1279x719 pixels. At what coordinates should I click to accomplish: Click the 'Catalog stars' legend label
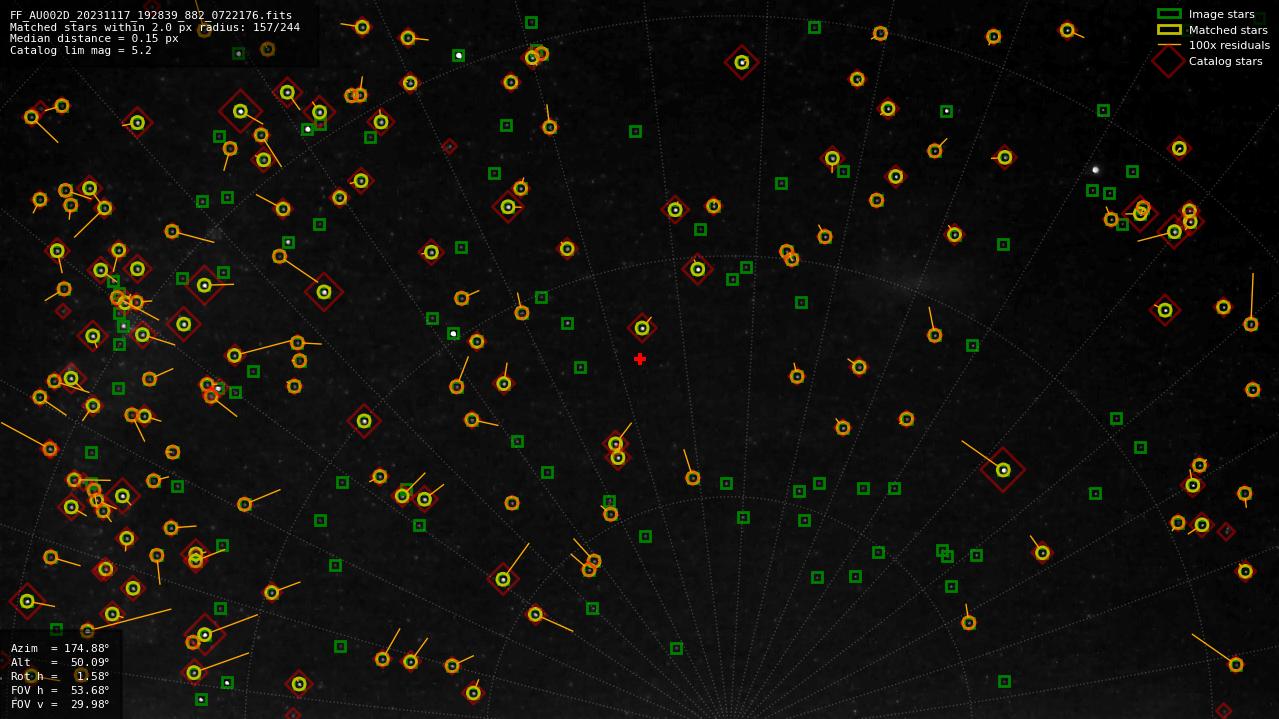click(x=1226, y=61)
